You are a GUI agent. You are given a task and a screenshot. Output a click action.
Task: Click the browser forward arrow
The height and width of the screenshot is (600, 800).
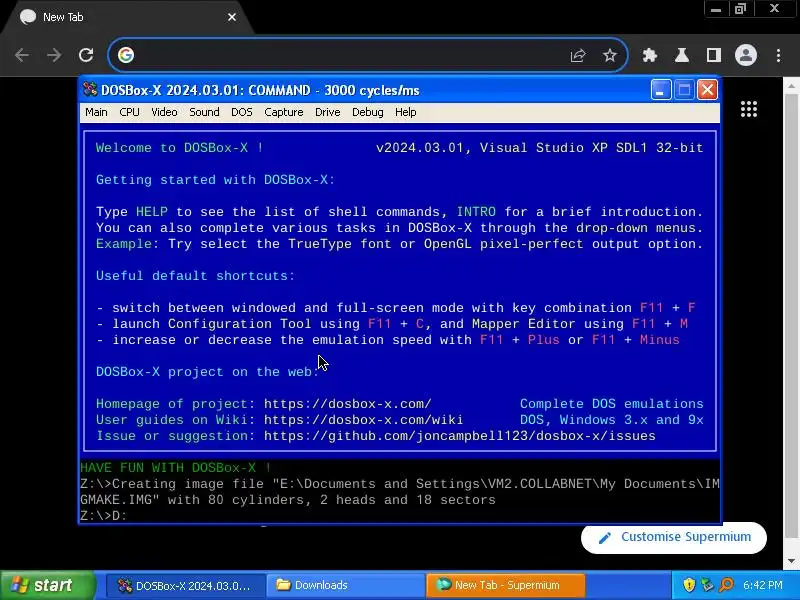pyautogui.click(x=54, y=55)
